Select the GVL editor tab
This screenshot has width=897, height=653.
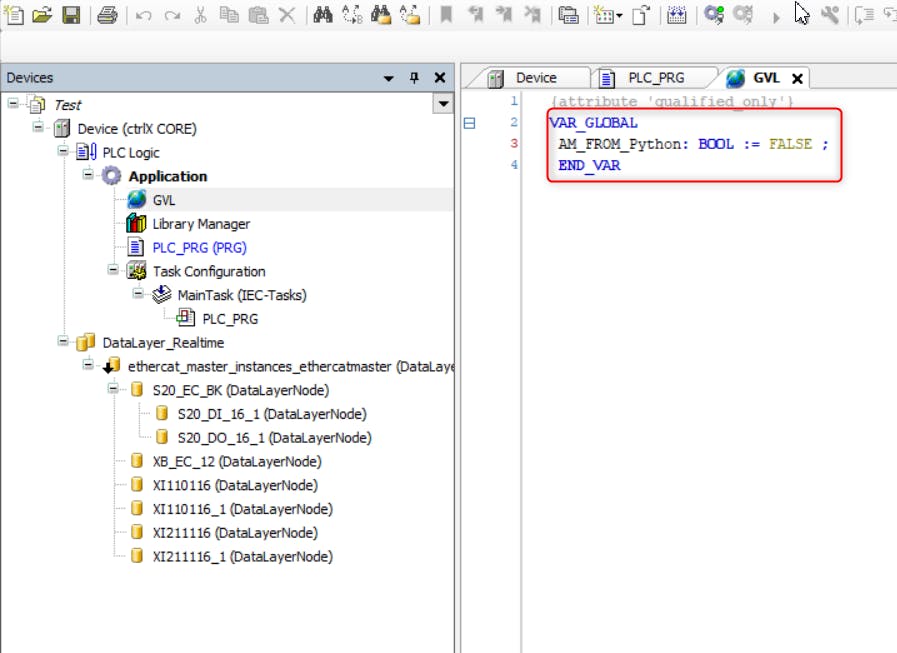[767, 78]
